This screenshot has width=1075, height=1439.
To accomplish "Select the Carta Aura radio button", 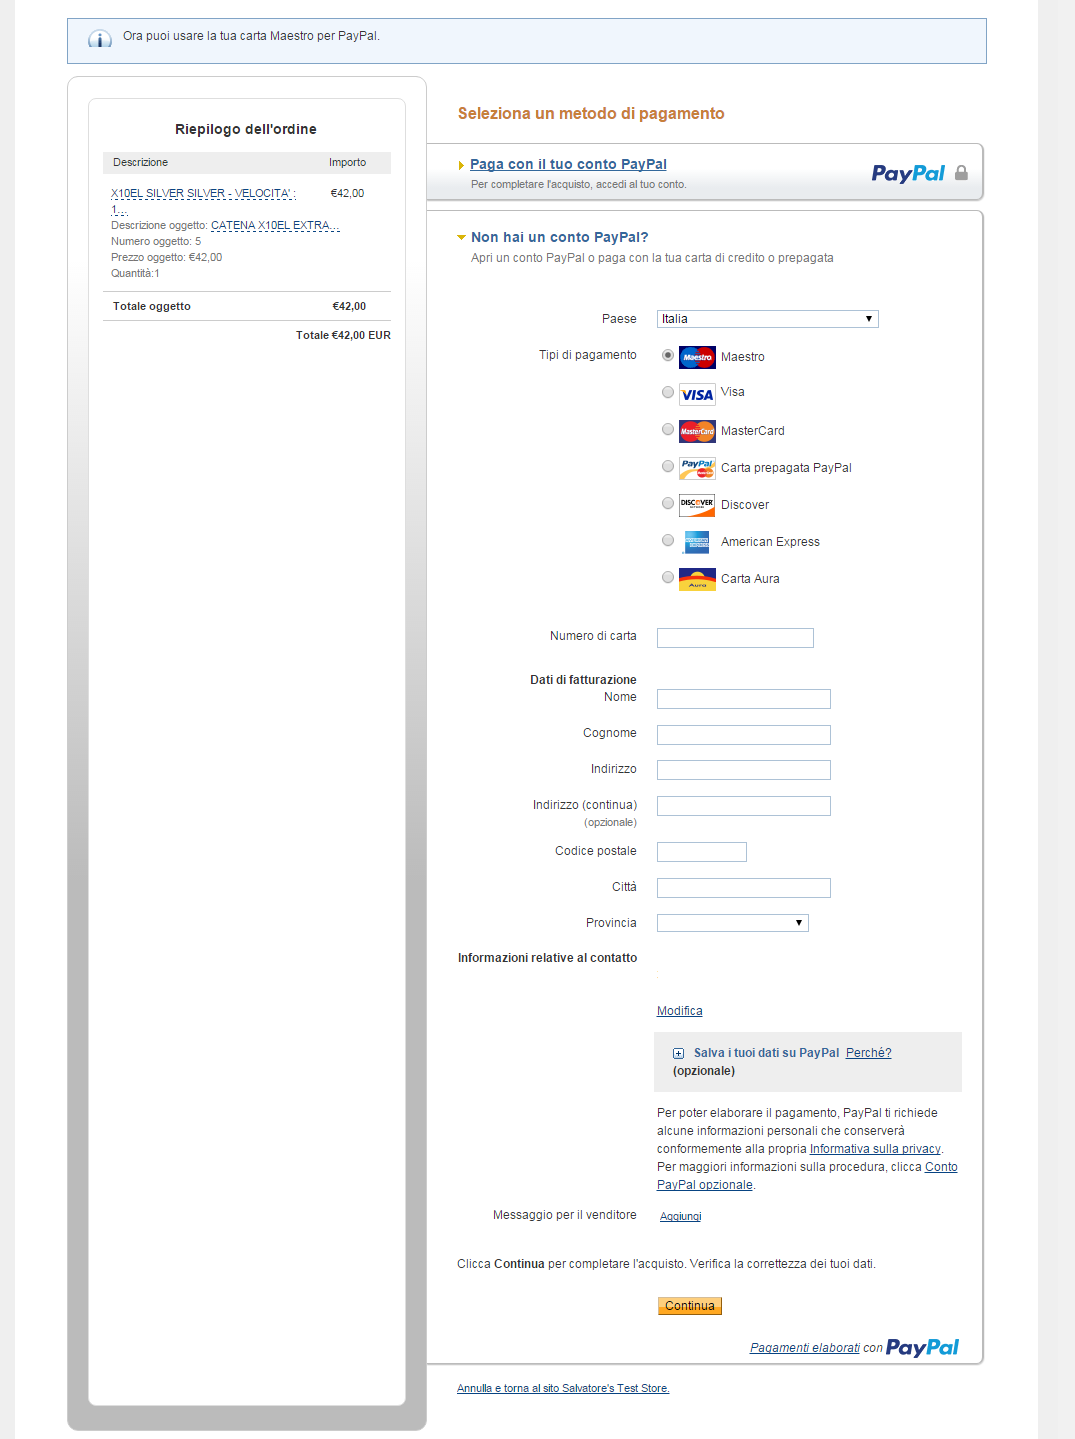I will 668,577.
